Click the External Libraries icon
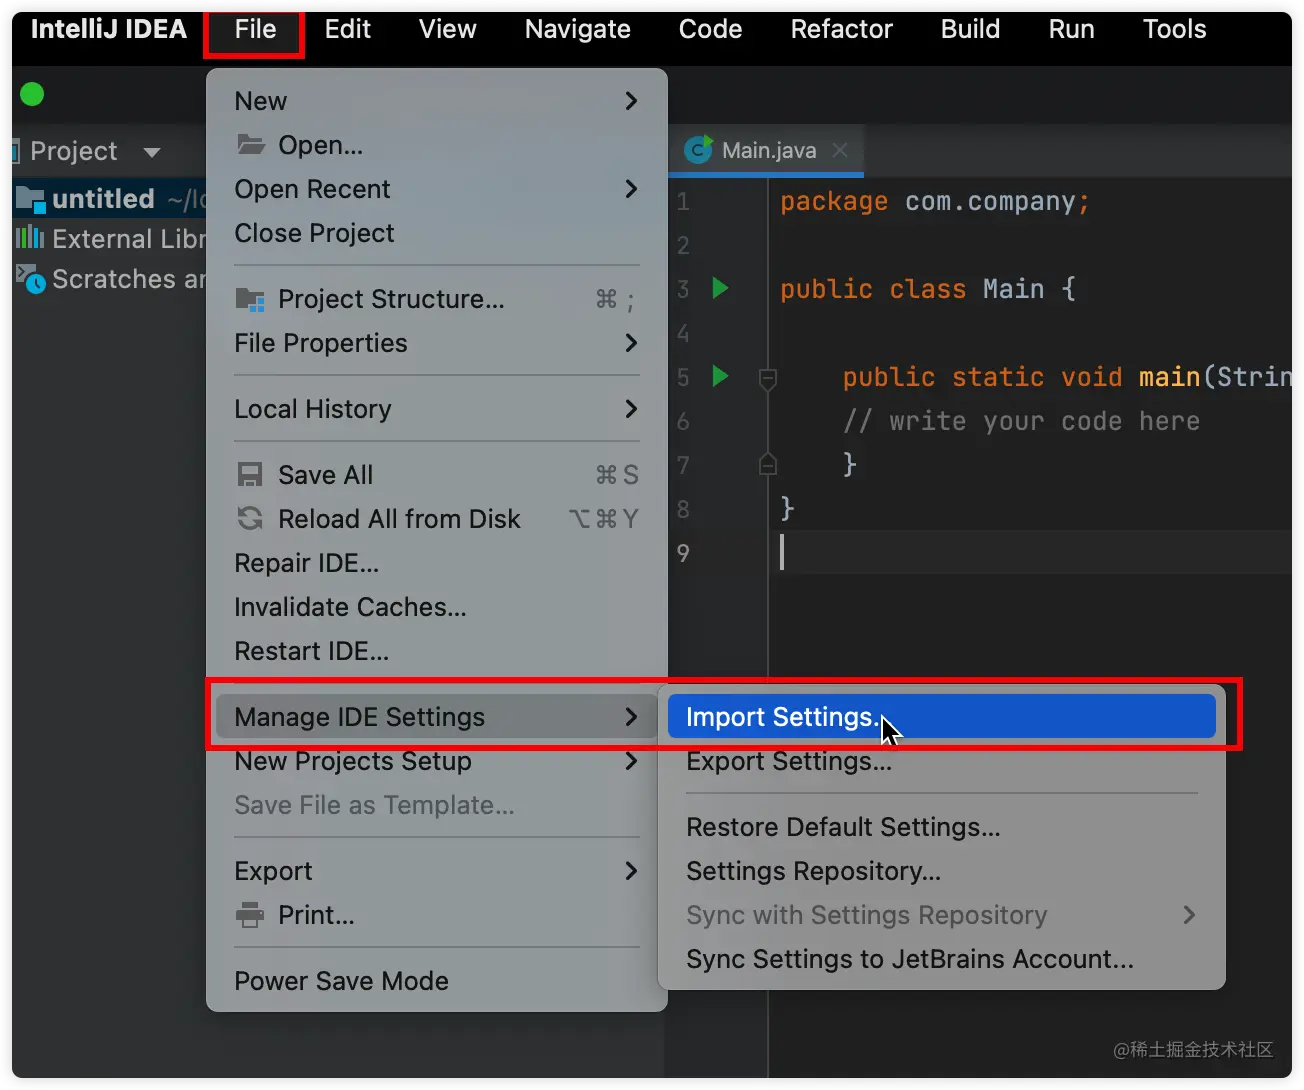The image size is (1304, 1090). 30,238
